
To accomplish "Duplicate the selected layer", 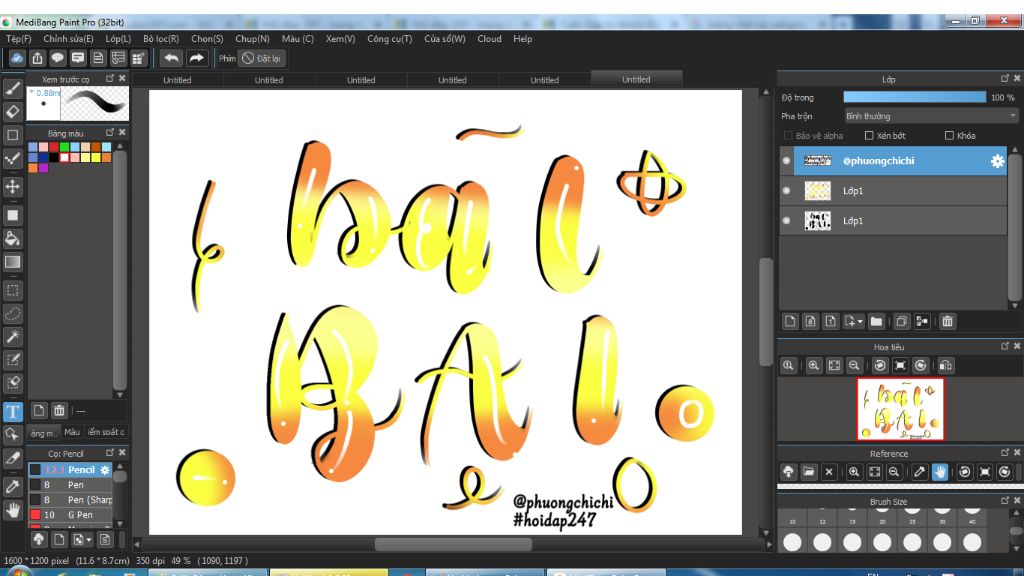I will click(902, 321).
